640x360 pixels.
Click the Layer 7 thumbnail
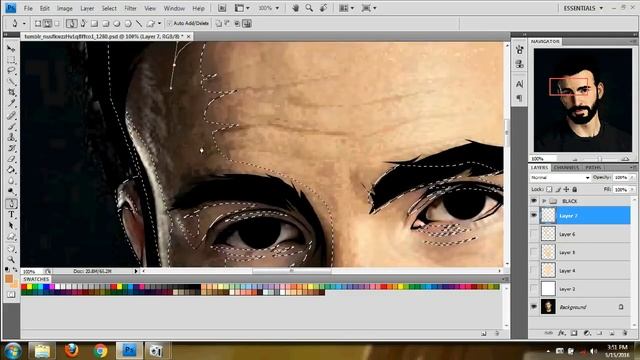548,215
